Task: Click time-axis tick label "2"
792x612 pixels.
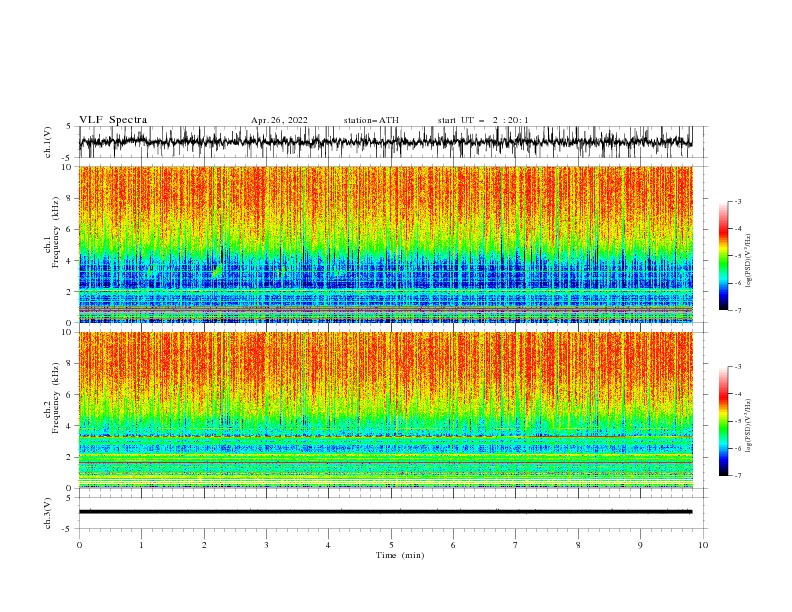Action: point(204,545)
